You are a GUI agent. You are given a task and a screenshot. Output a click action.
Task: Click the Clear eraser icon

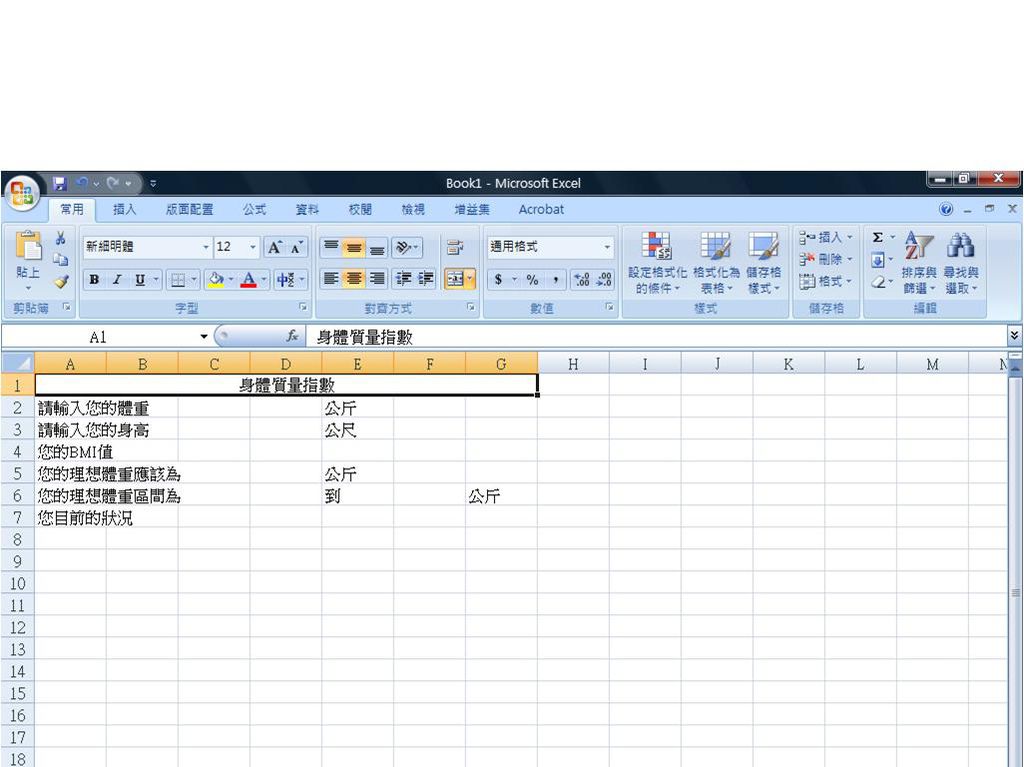point(878,282)
